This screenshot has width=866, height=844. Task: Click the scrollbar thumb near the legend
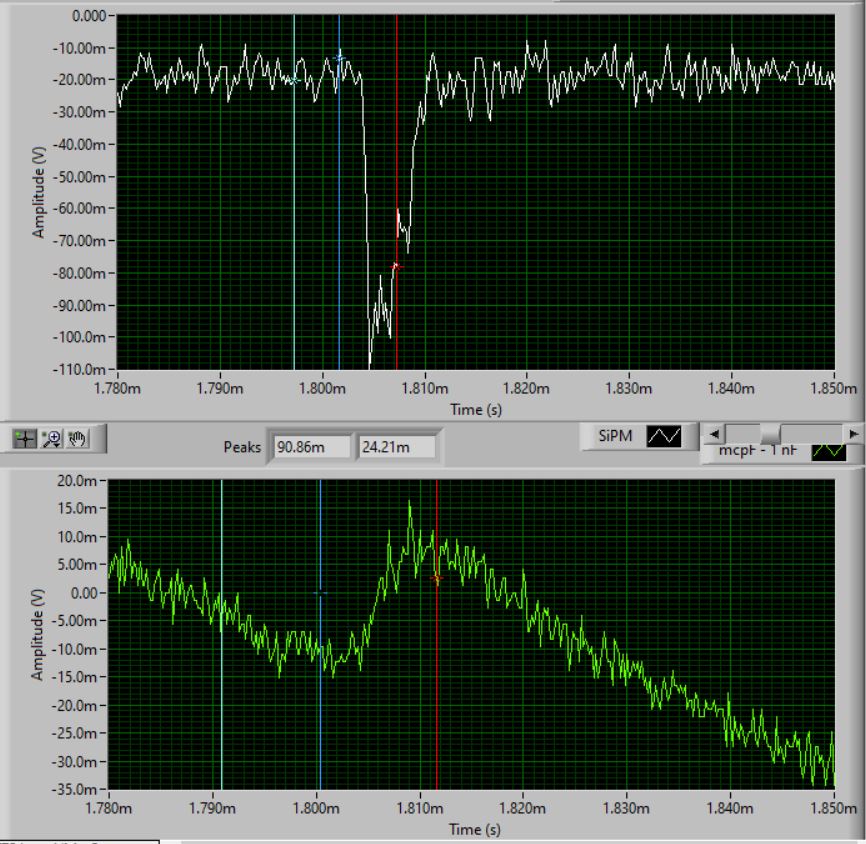pos(770,434)
